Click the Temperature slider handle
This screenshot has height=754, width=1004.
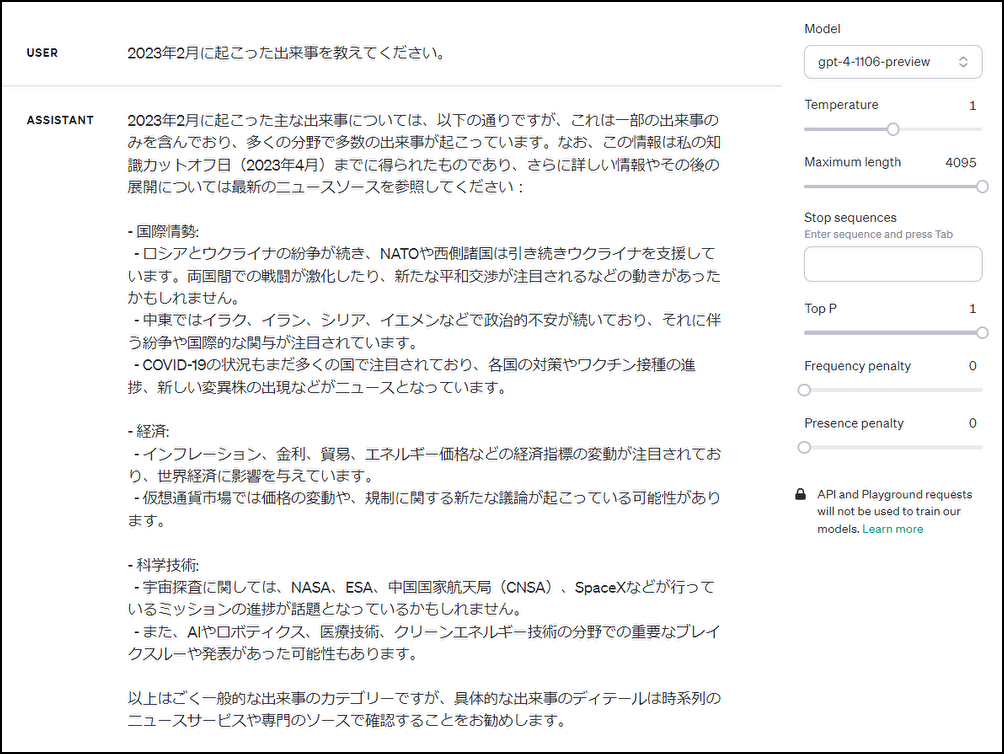[x=893, y=129]
